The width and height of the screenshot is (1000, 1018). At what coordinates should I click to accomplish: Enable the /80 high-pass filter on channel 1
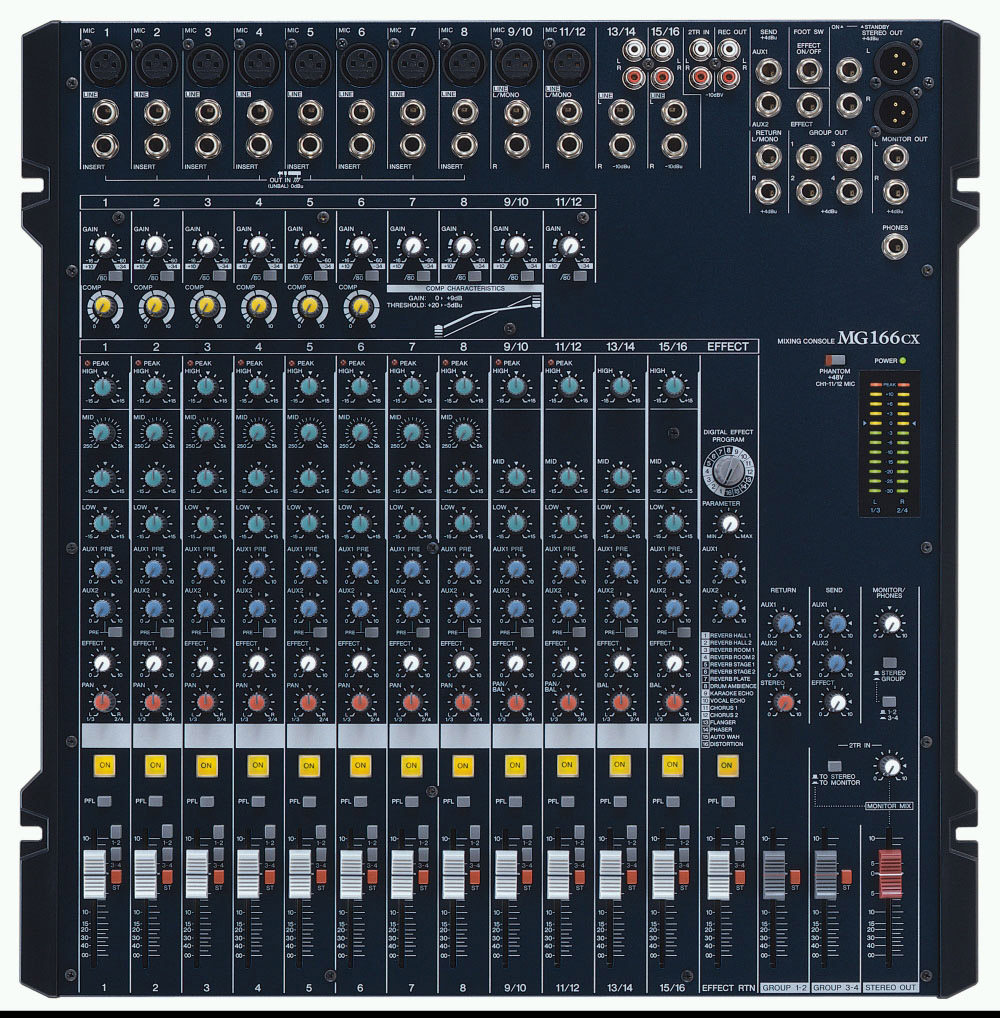coord(116,277)
